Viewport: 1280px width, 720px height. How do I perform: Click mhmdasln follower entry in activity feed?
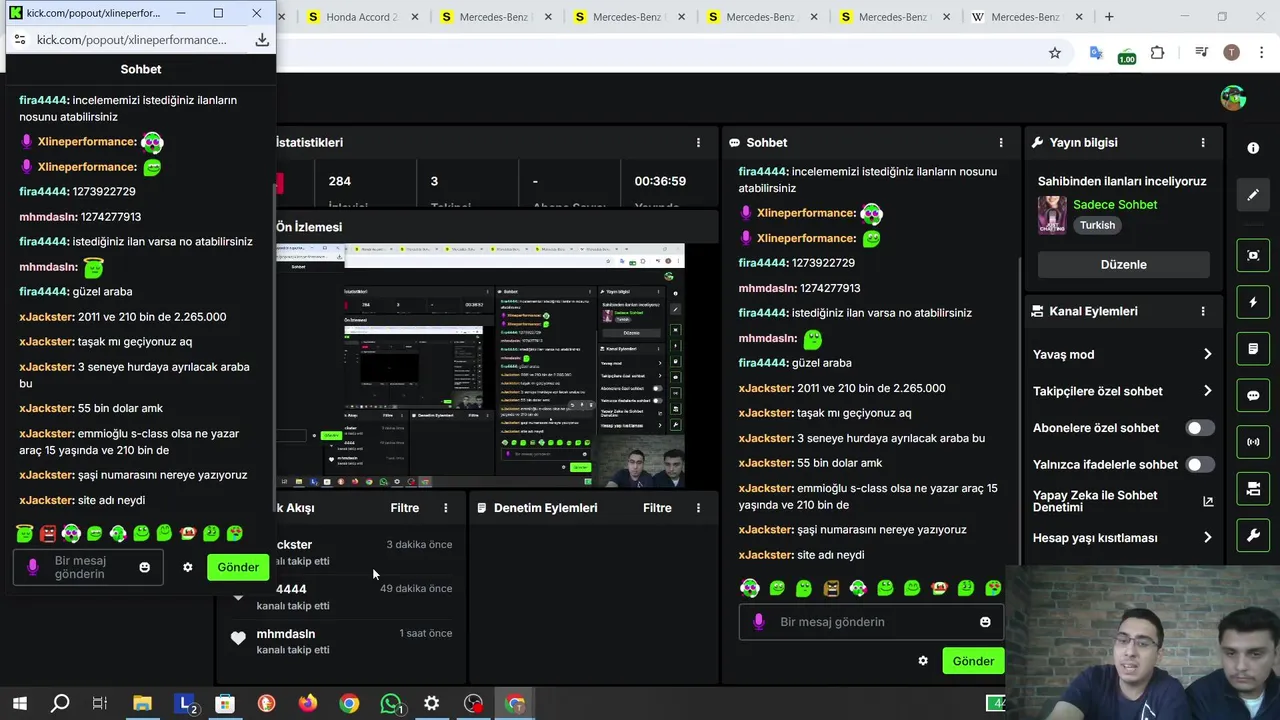(x=340, y=642)
